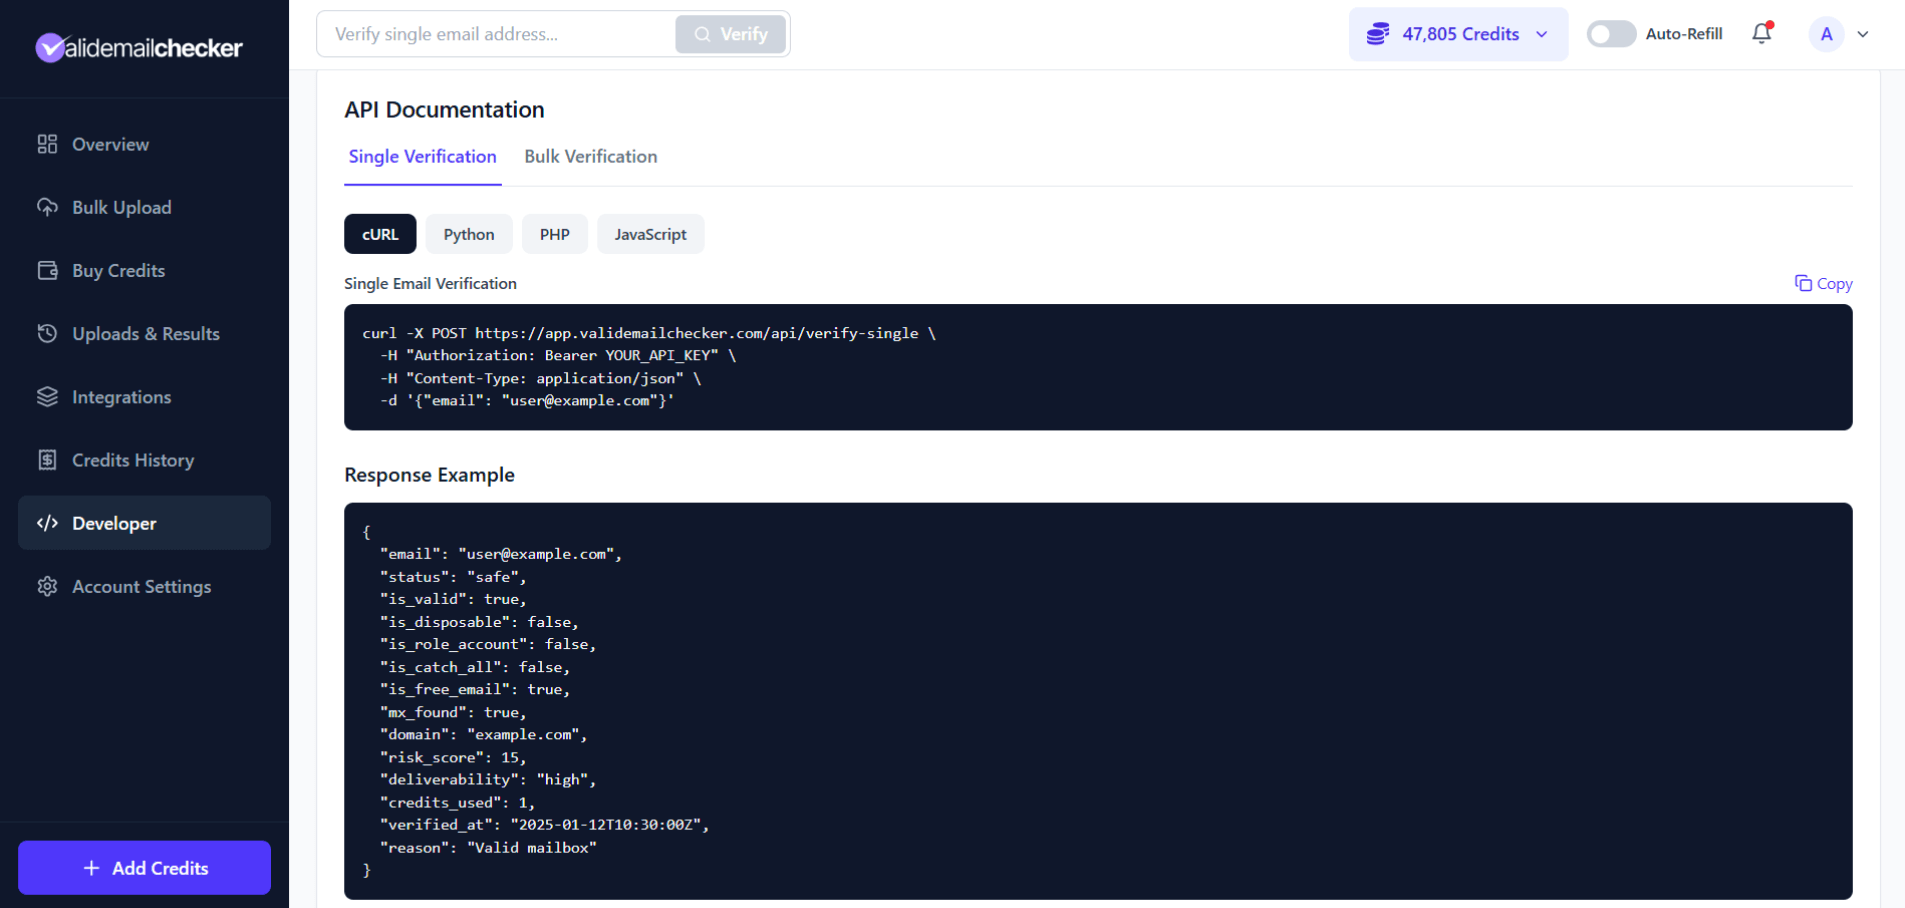Image resolution: width=1905 pixels, height=908 pixels.
Task: Open Uploads & Results history icon
Action: pyautogui.click(x=47, y=333)
